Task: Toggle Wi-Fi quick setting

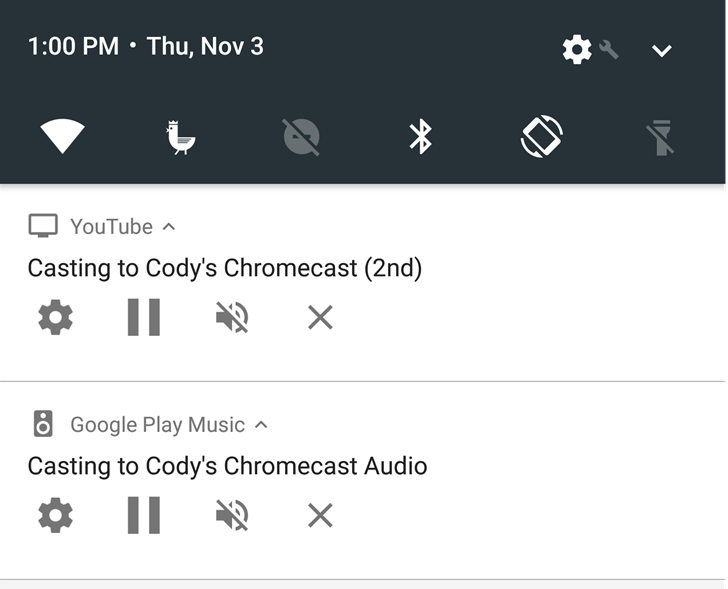Action: (62, 136)
